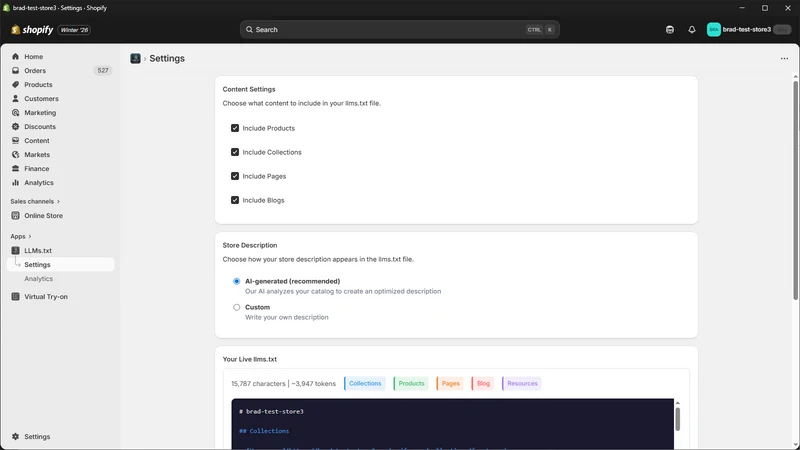Select Custom store description option
800x450 pixels.
click(x=237, y=307)
